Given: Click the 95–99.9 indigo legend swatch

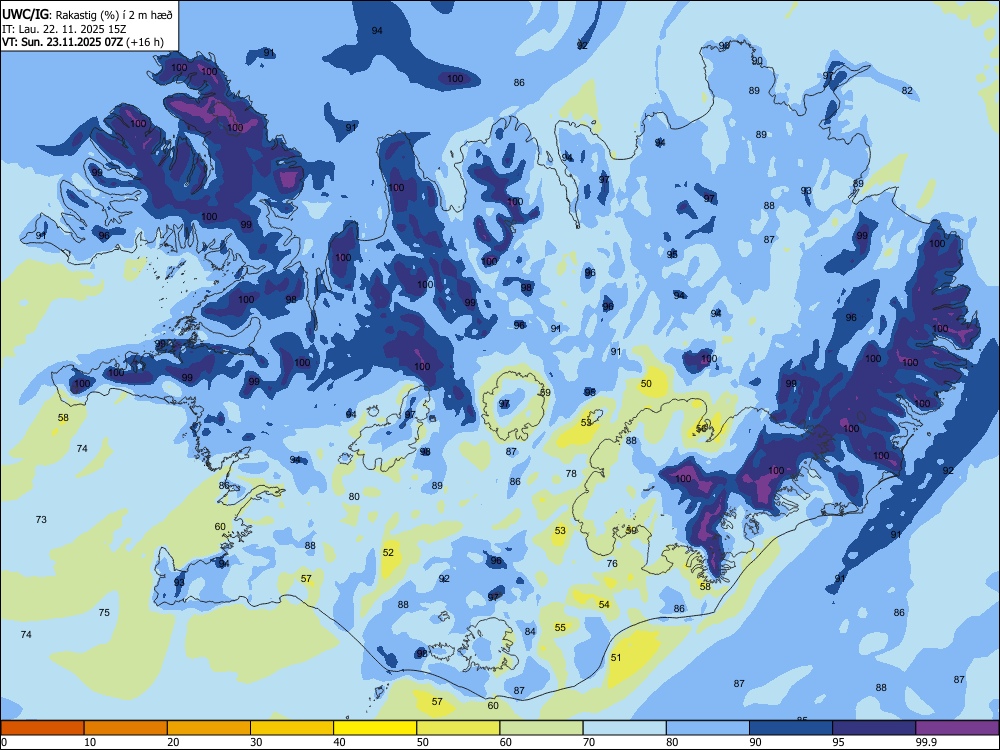Looking at the screenshot, I should coord(874,728).
